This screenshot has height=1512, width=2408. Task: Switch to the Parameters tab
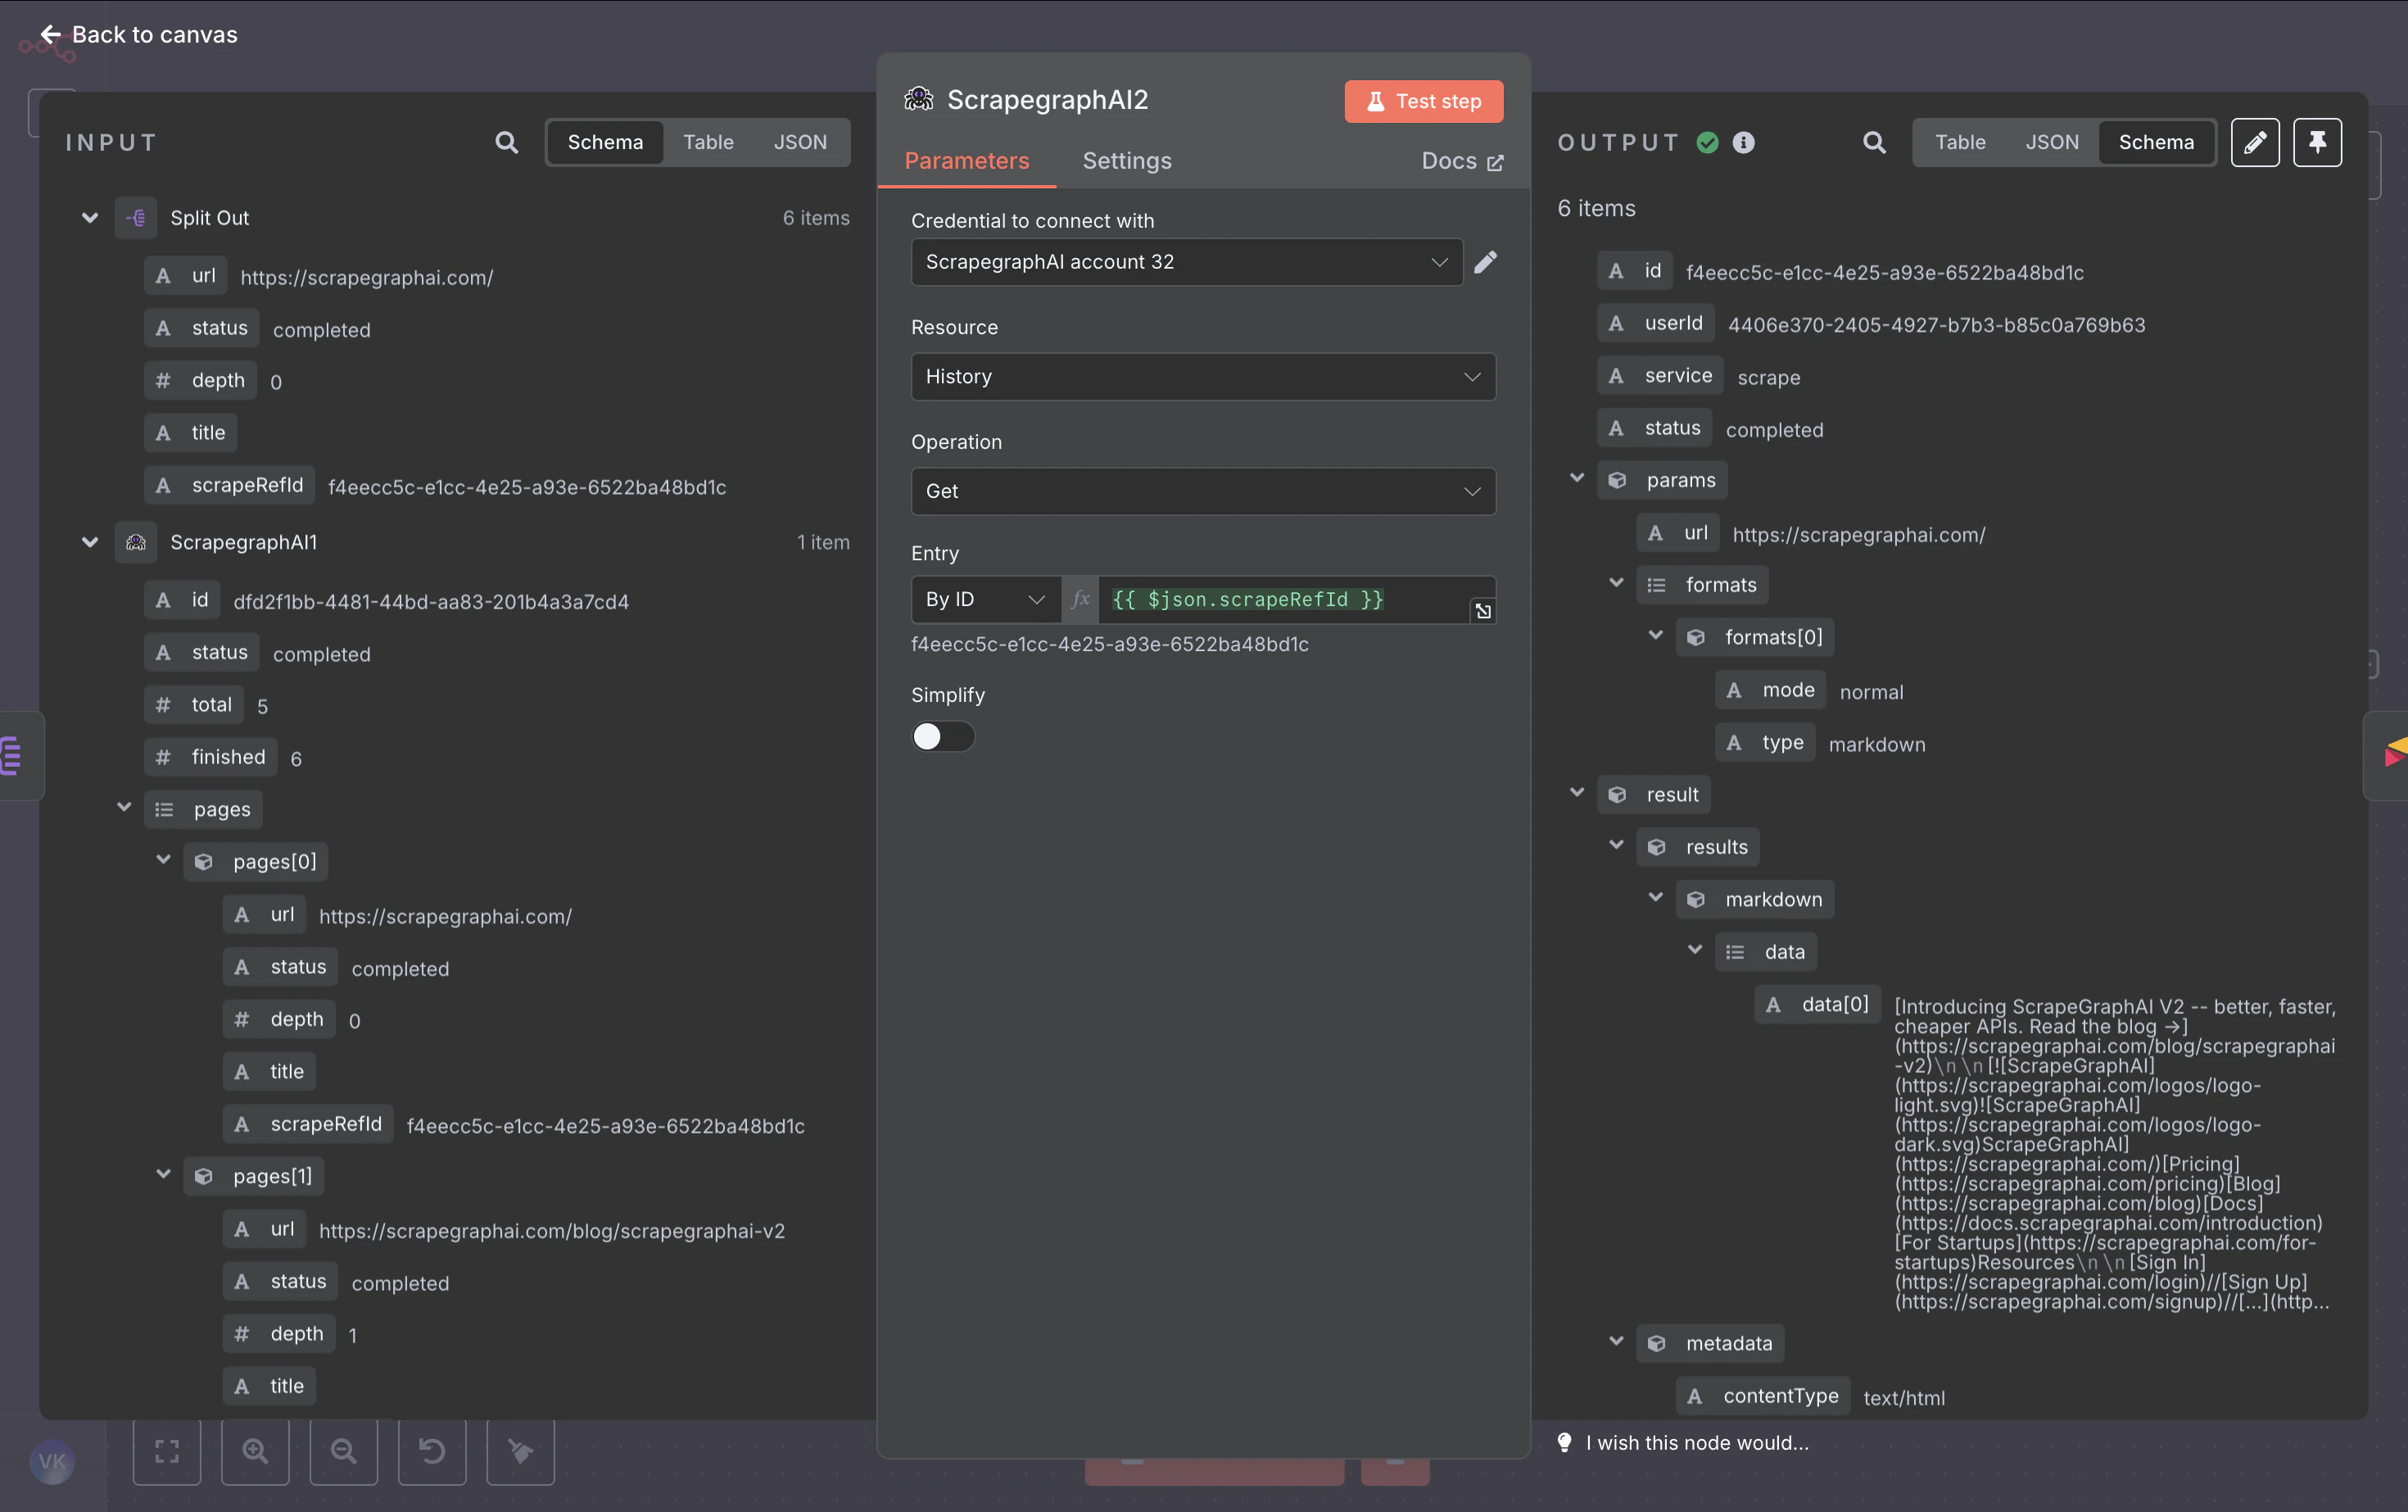coord(966,161)
